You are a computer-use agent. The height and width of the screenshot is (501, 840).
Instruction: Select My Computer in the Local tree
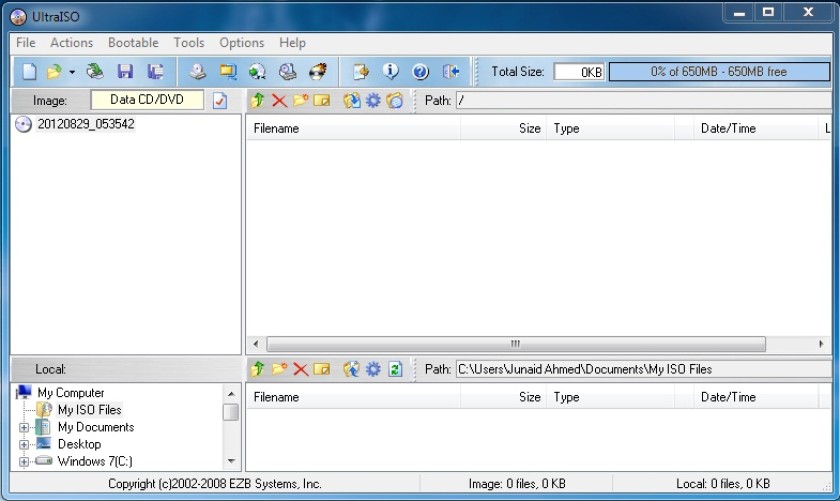71,393
